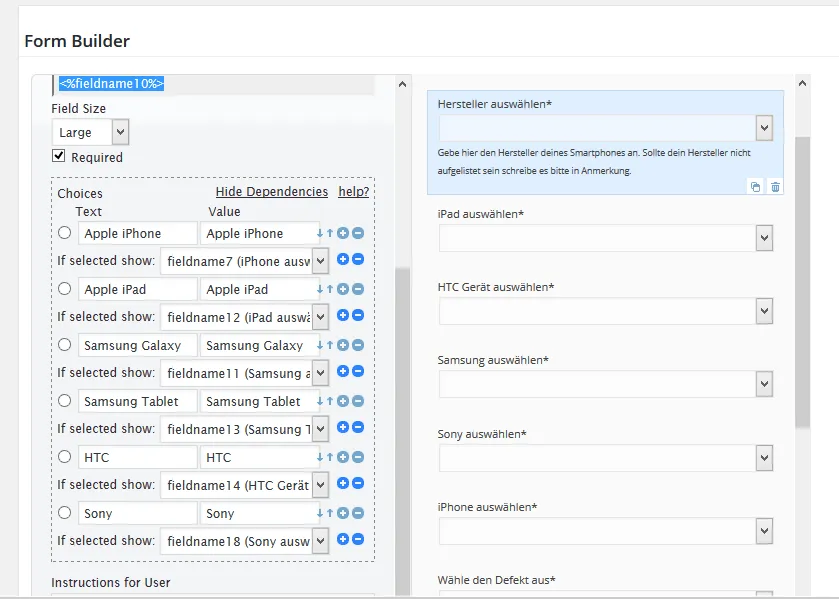Move Apple iPad choice down

point(320,290)
